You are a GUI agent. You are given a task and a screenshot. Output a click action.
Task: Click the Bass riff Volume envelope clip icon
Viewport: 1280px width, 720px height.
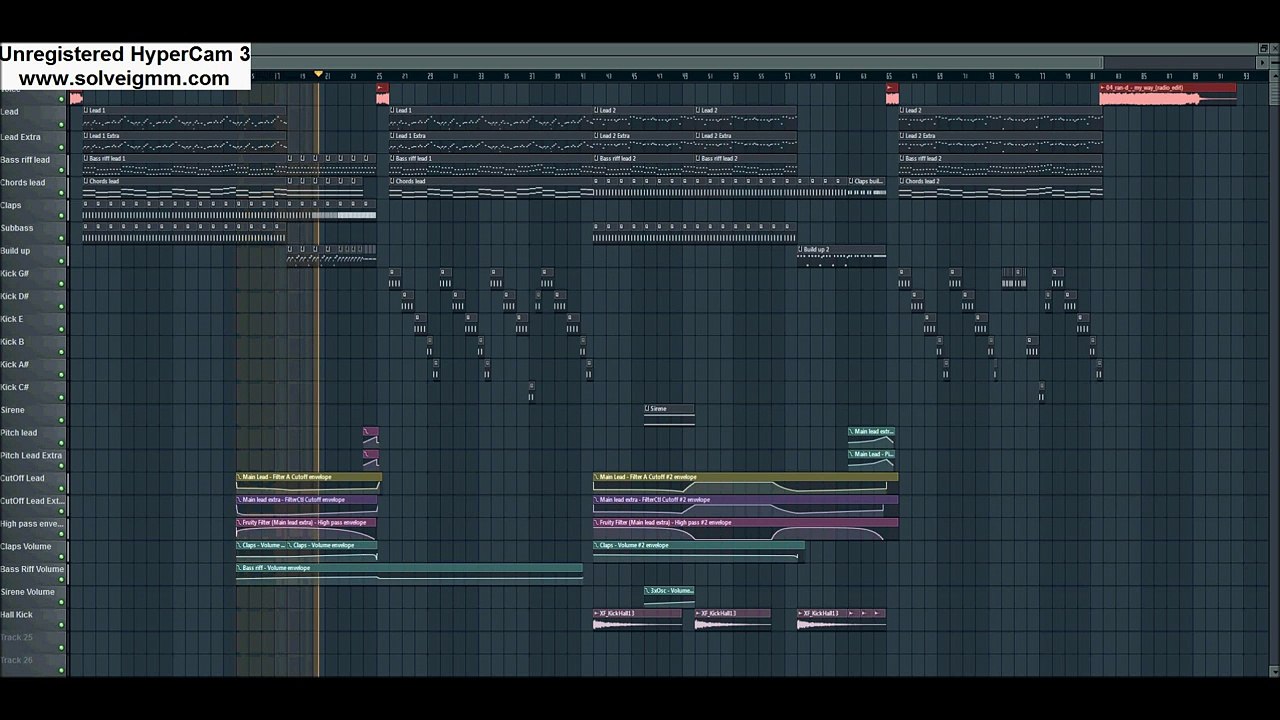(239, 568)
